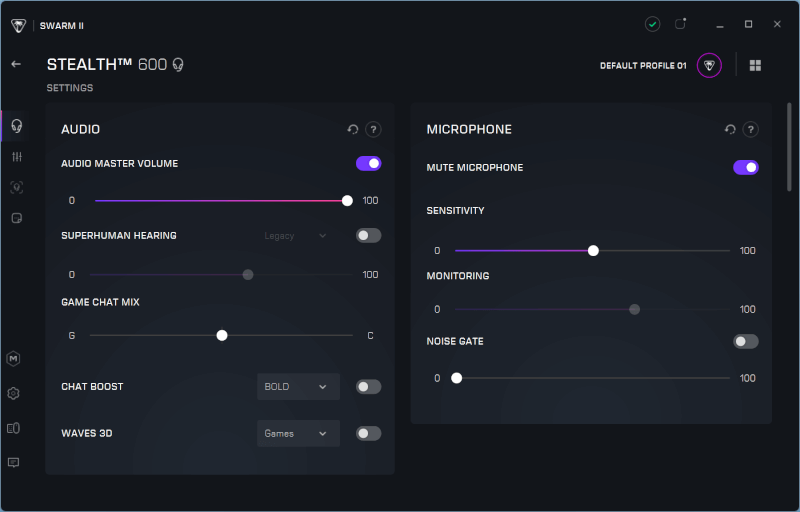800x512 pixels.
Task: Click the Game Chat Mix slider handle
Action: [x=221, y=335]
